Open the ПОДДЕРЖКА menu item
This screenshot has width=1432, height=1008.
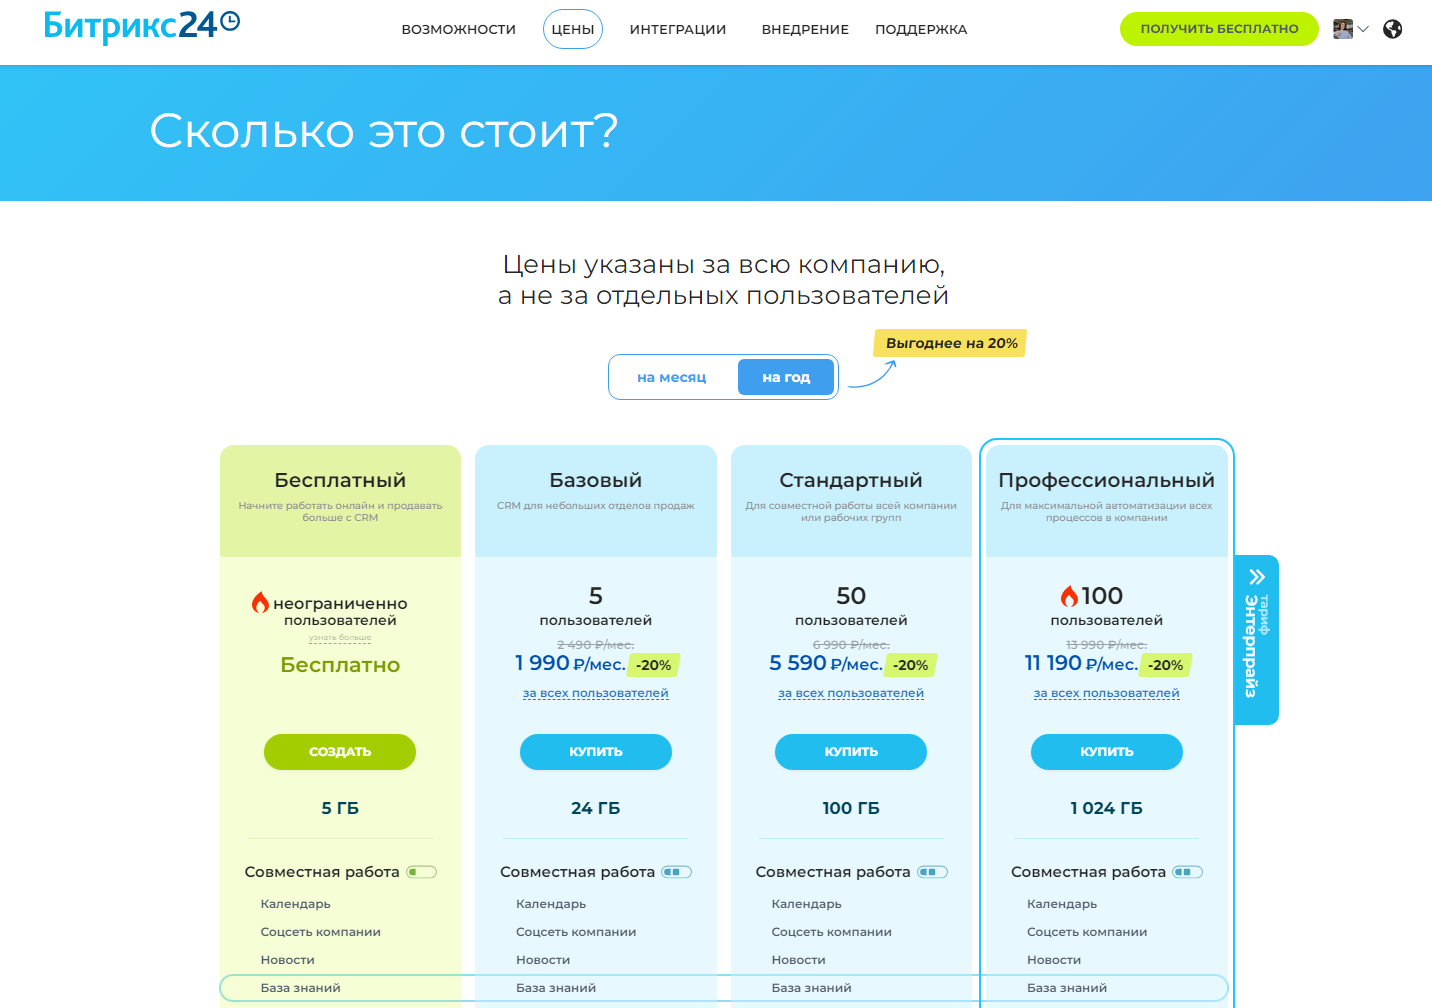click(x=921, y=29)
